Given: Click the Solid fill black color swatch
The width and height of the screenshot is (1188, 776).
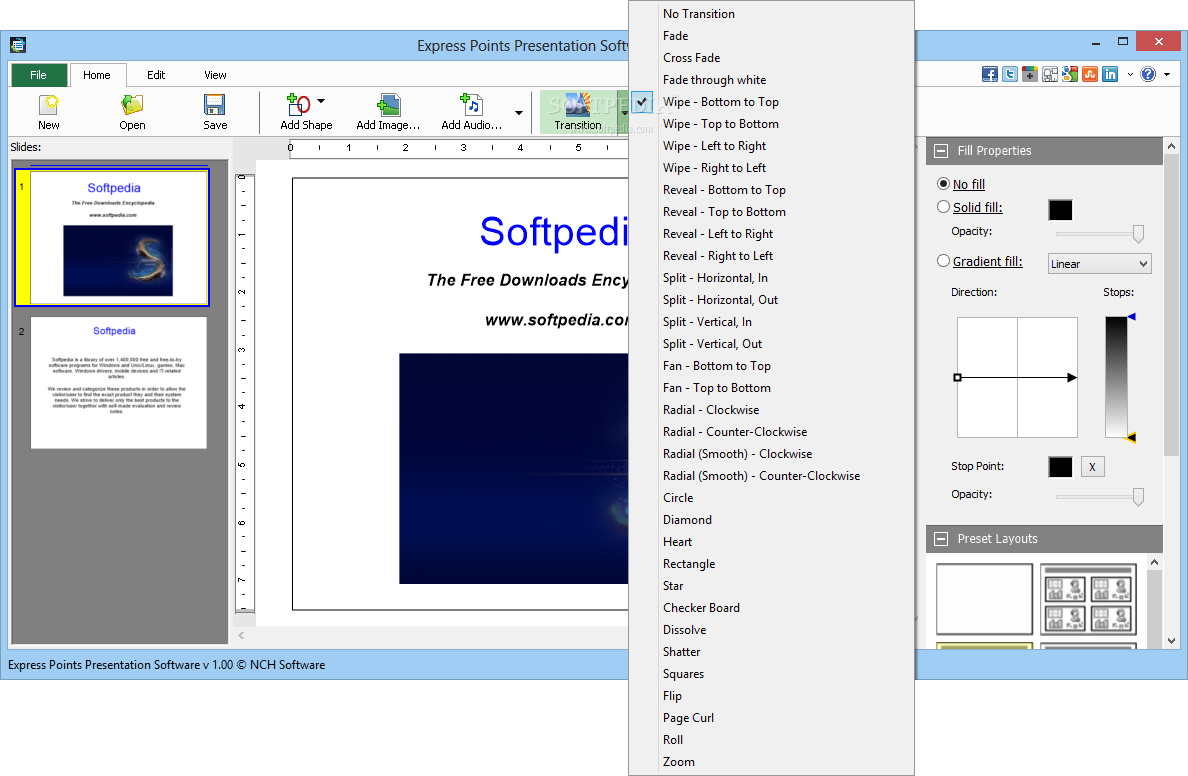Looking at the screenshot, I should coord(1060,210).
